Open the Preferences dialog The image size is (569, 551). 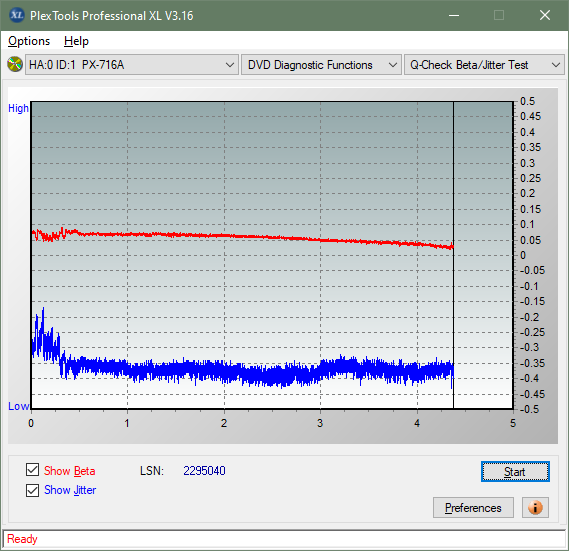pos(473,507)
